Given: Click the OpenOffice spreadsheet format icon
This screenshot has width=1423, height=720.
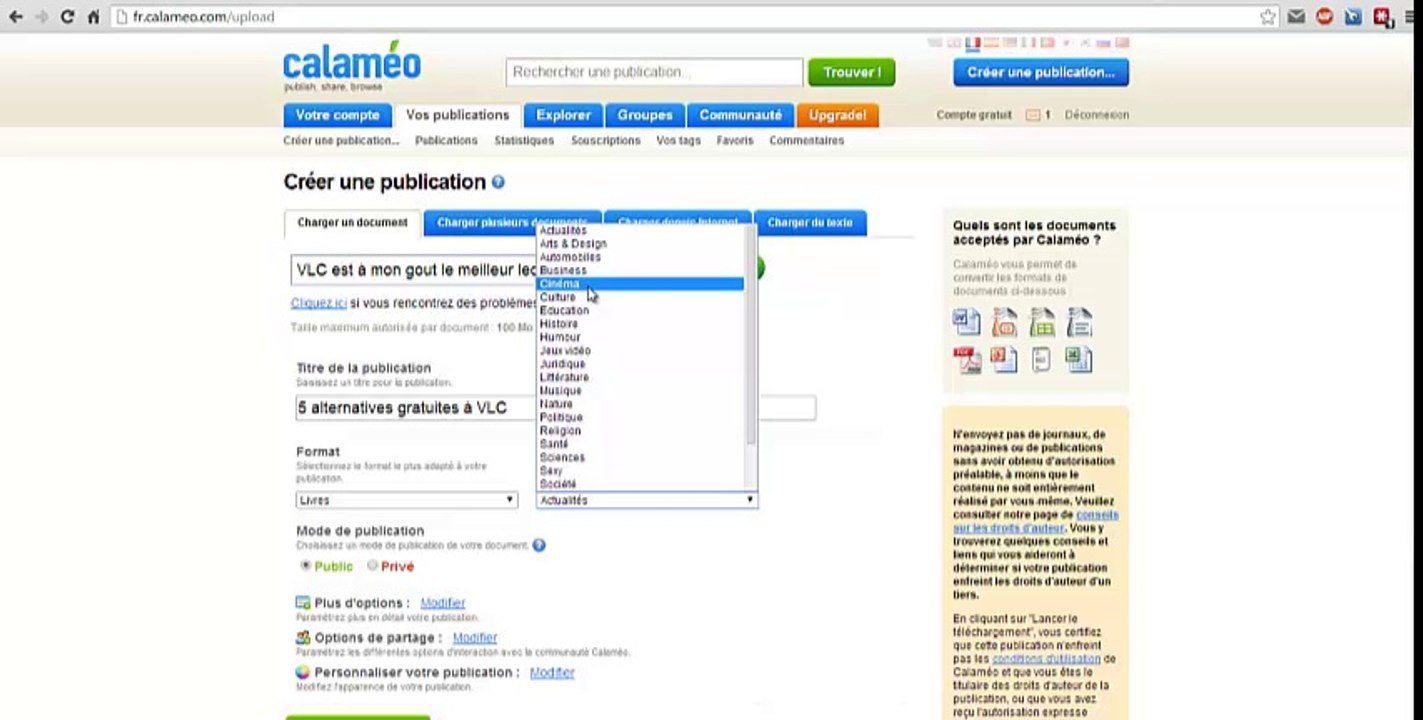Looking at the screenshot, I should click(x=1042, y=322).
